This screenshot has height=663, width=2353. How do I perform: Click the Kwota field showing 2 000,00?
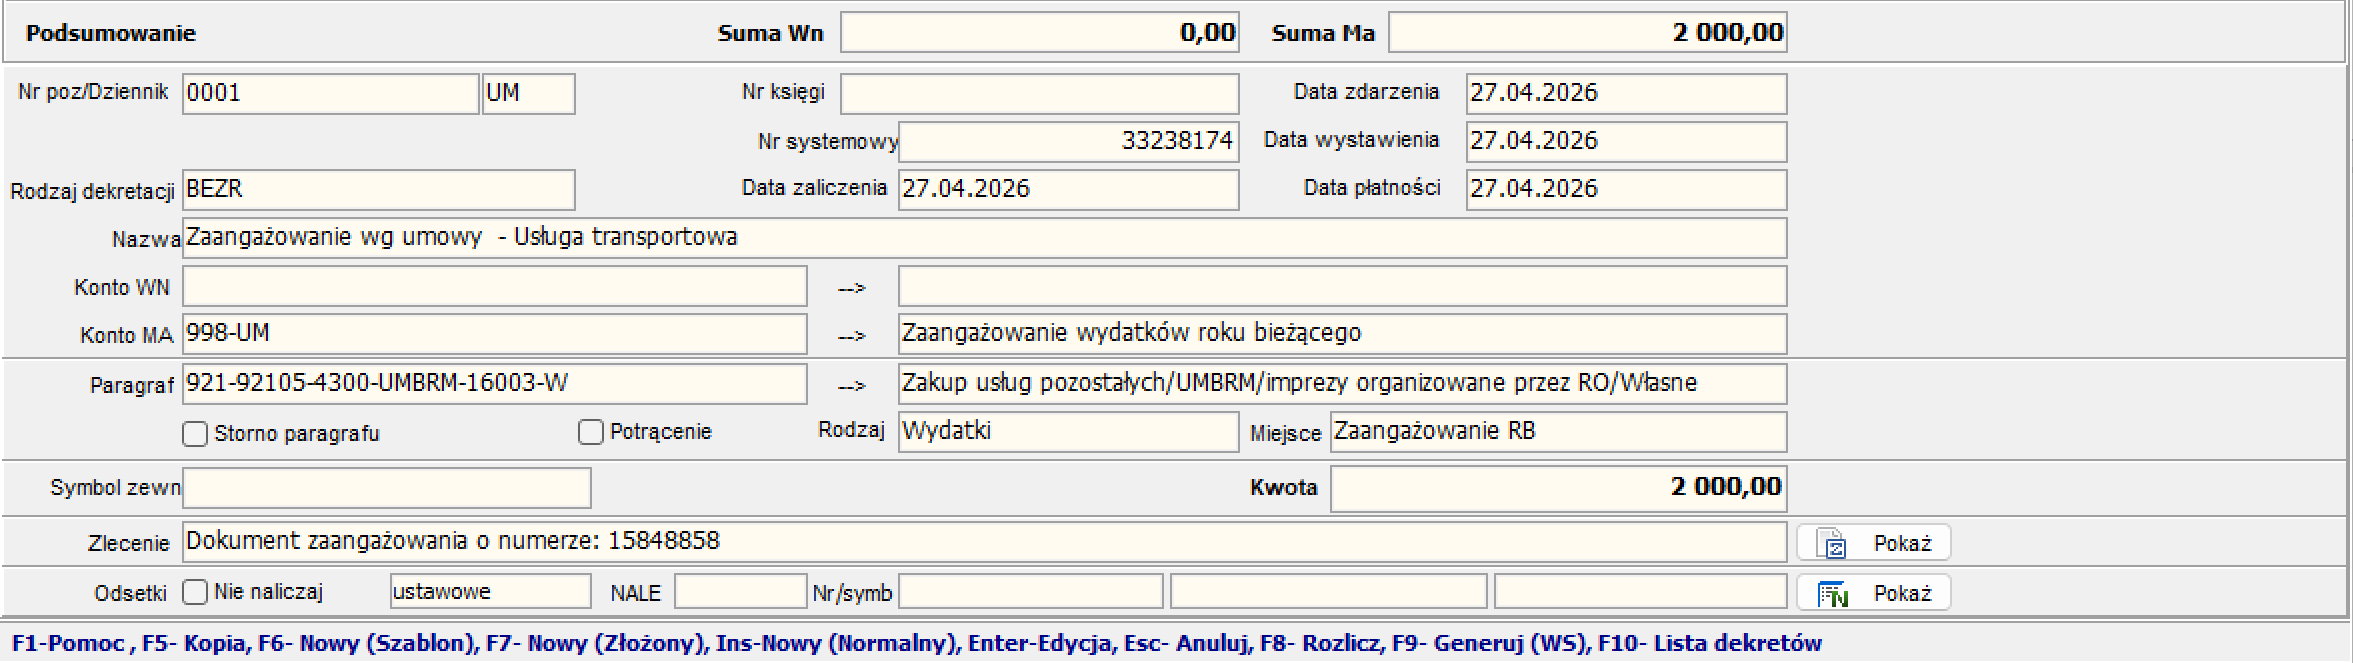coord(1558,488)
